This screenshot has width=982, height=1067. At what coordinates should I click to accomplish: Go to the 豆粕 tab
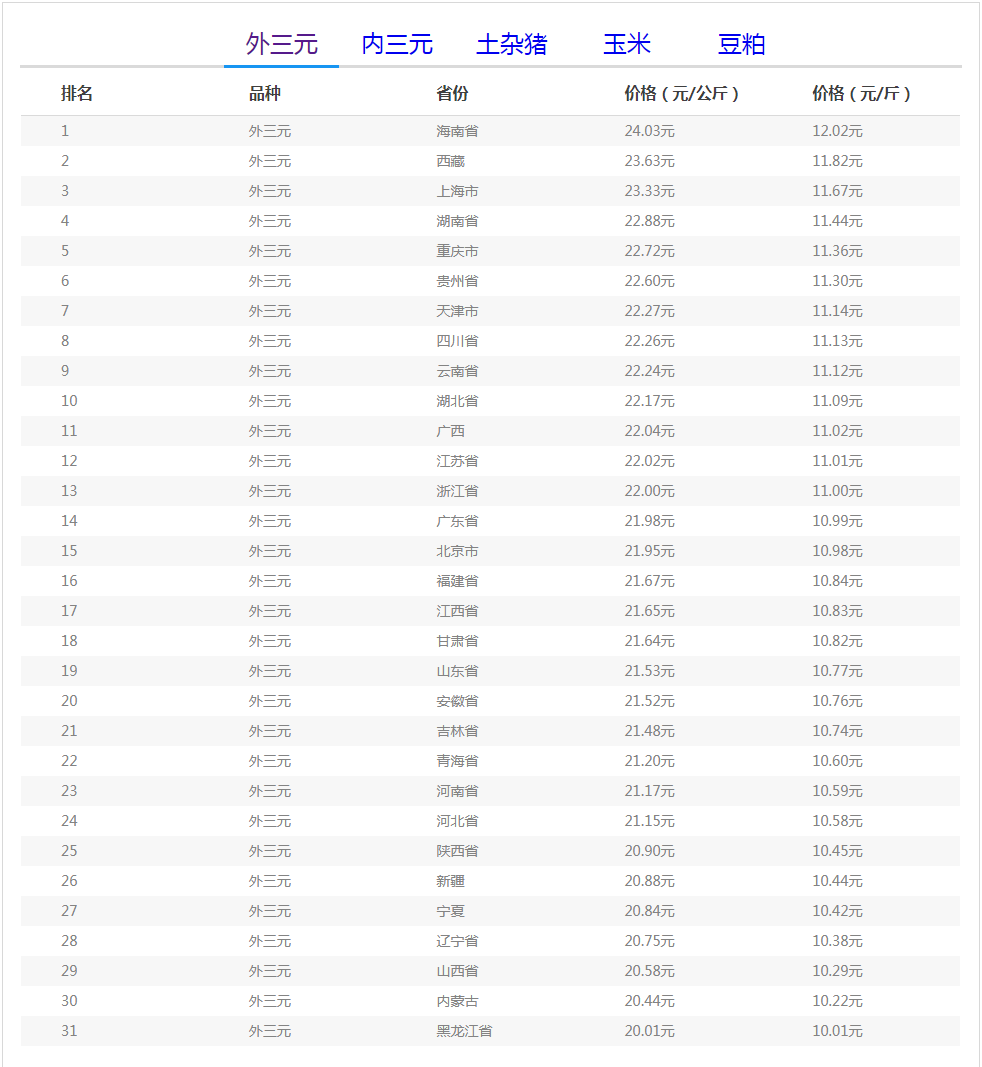pyautogui.click(x=741, y=44)
